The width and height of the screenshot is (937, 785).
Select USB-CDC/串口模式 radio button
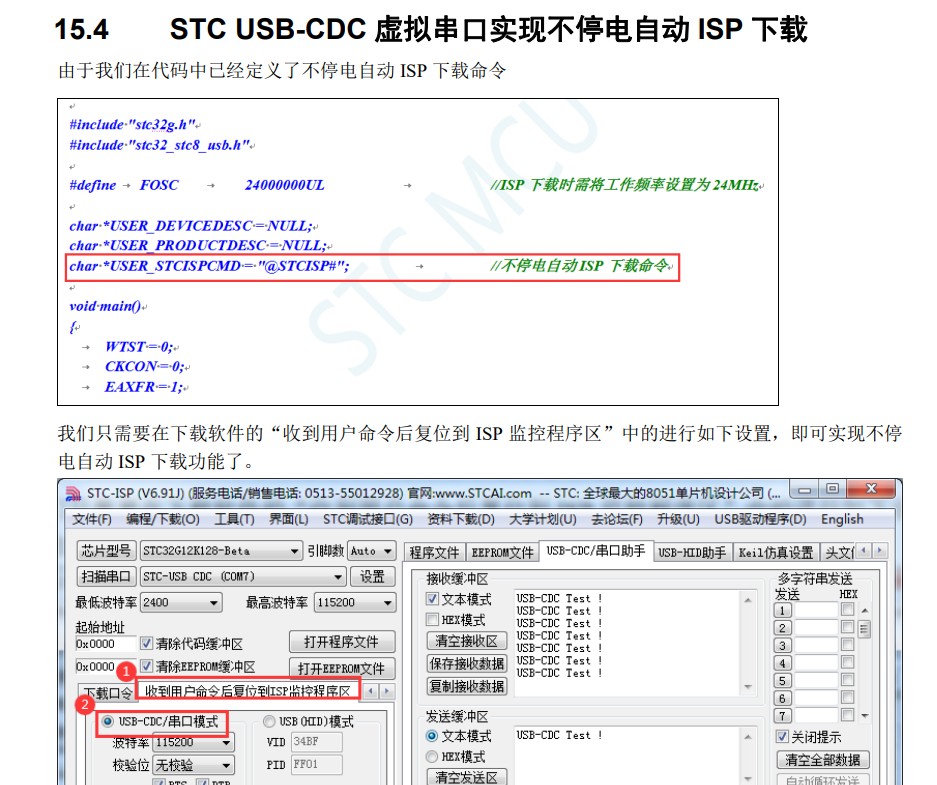coord(108,721)
